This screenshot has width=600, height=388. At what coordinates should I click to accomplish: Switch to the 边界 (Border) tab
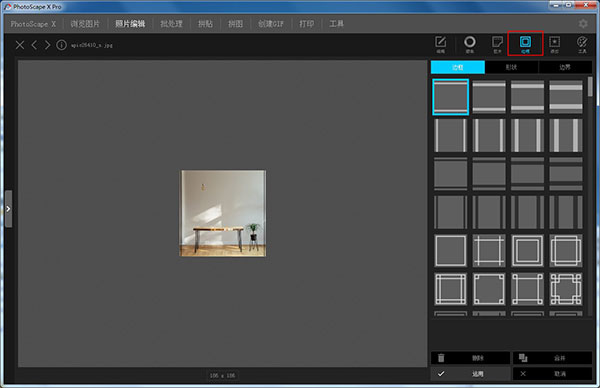coord(565,67)
